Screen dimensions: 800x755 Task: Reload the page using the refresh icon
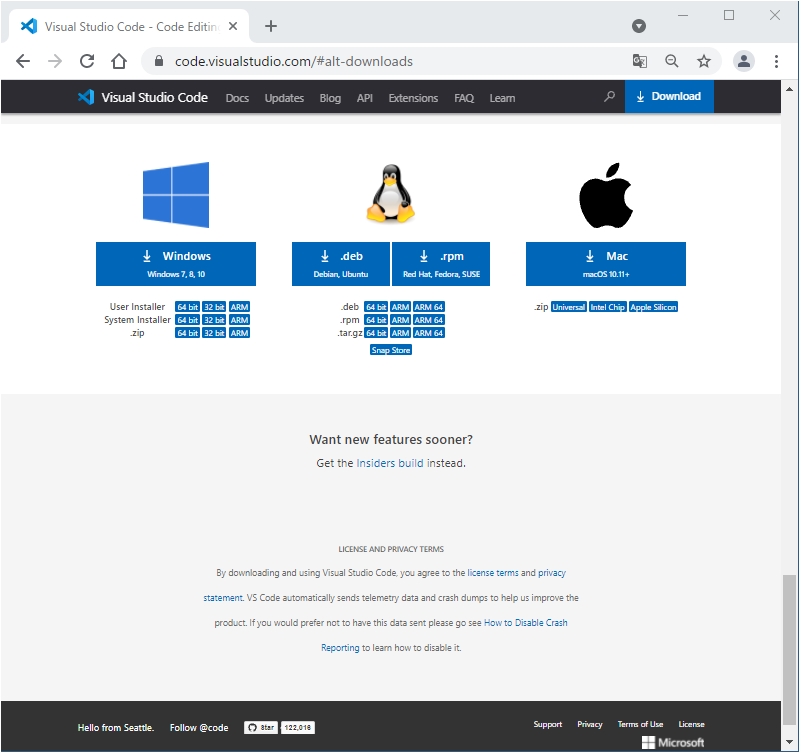[x=87, y=61]
